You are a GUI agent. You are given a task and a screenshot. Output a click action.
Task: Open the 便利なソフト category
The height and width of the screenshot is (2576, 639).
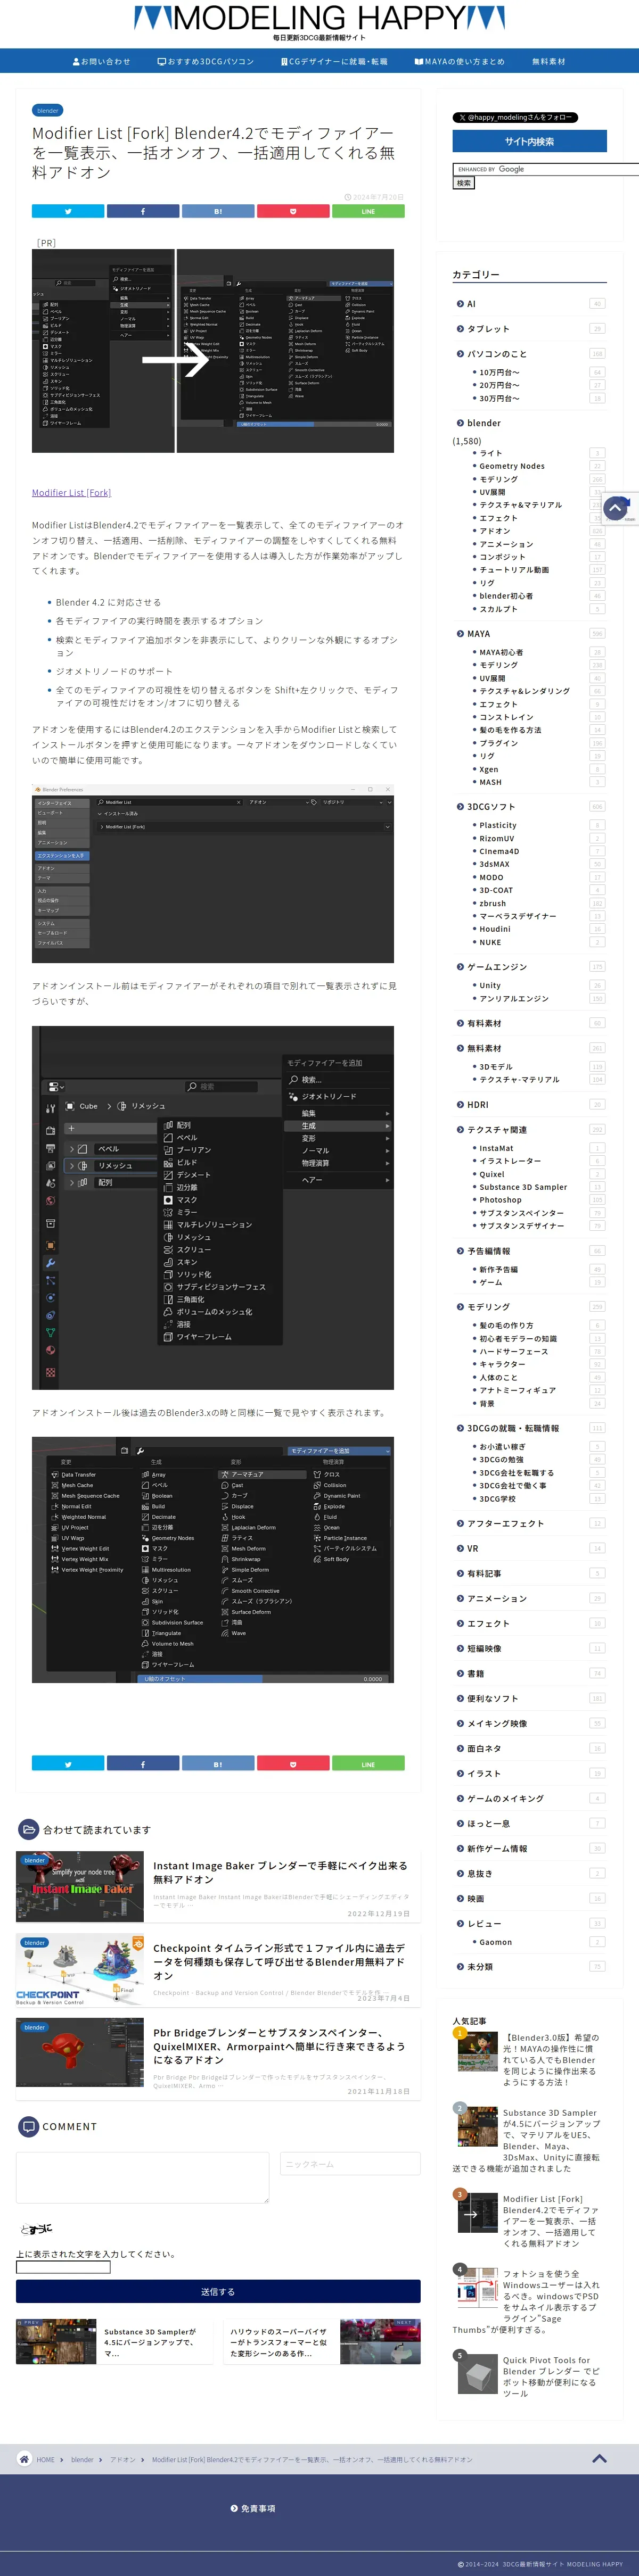pos(493,1698)
